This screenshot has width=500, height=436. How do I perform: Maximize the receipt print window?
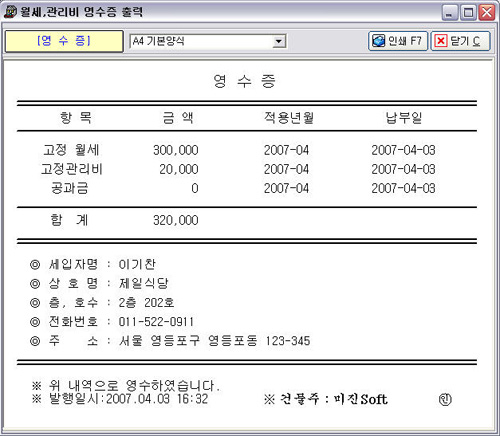(468, 13)
